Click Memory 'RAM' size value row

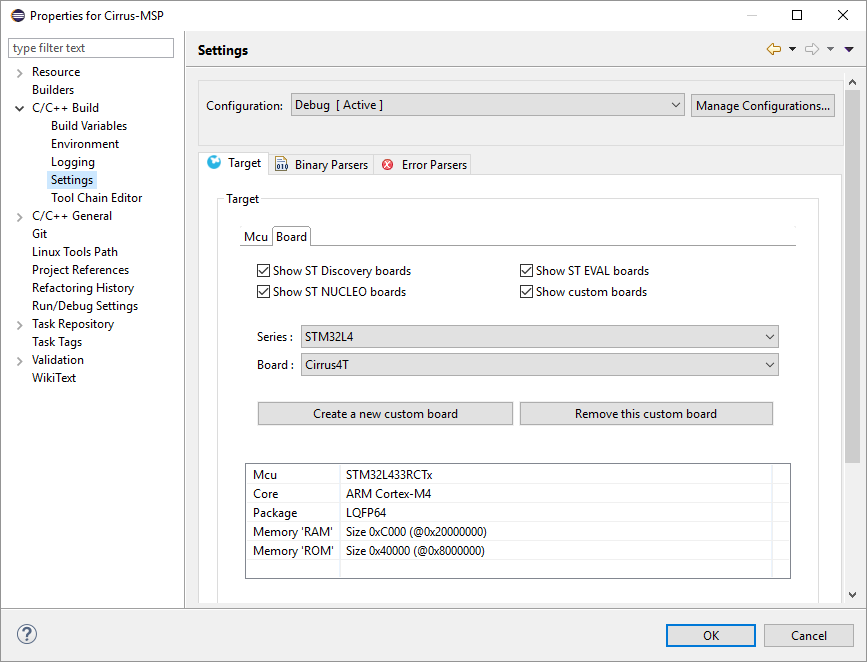point(416,531)
